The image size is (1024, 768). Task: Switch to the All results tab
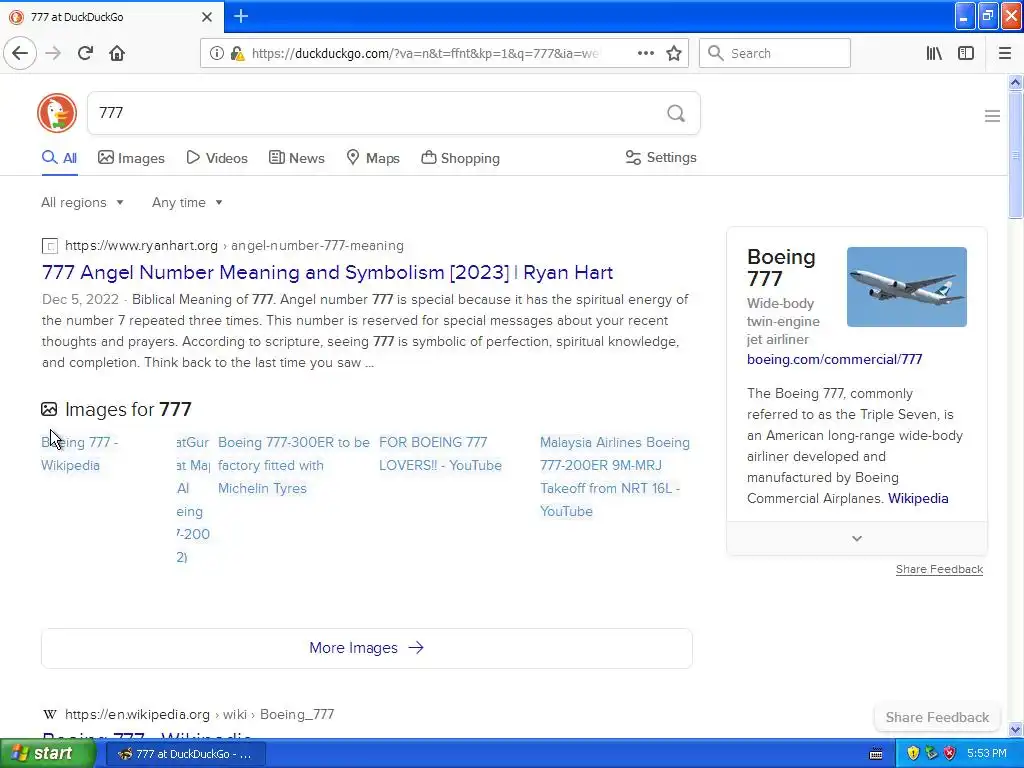click(59, 158)
